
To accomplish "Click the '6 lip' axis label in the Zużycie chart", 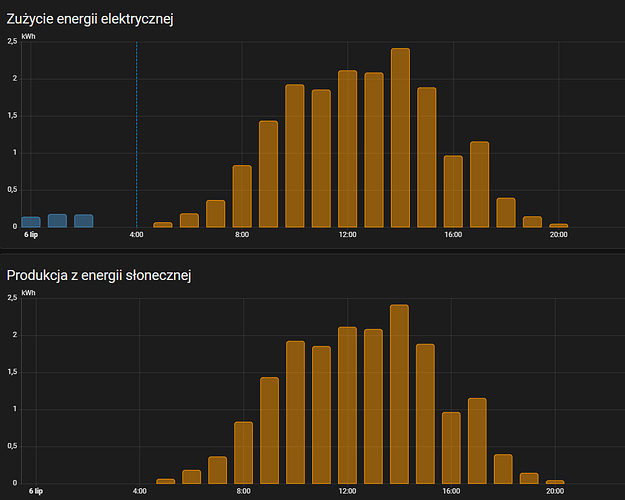I will 31,235.
